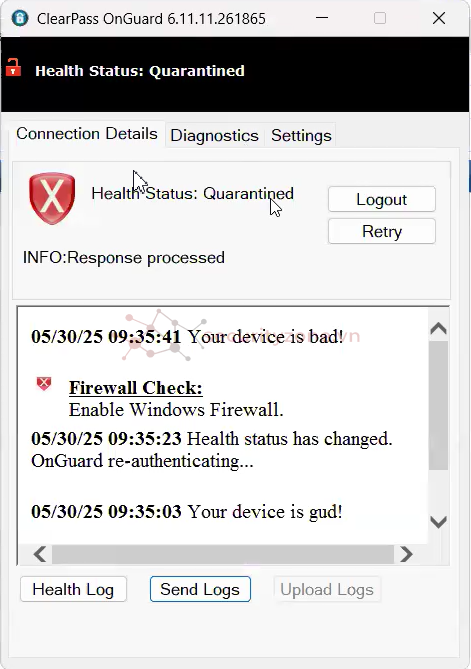Image resolution: width=471 pixels, height=669 pixels.
Task: Click the vertical scrollbar thumb in log
Action: click(439, 405)
